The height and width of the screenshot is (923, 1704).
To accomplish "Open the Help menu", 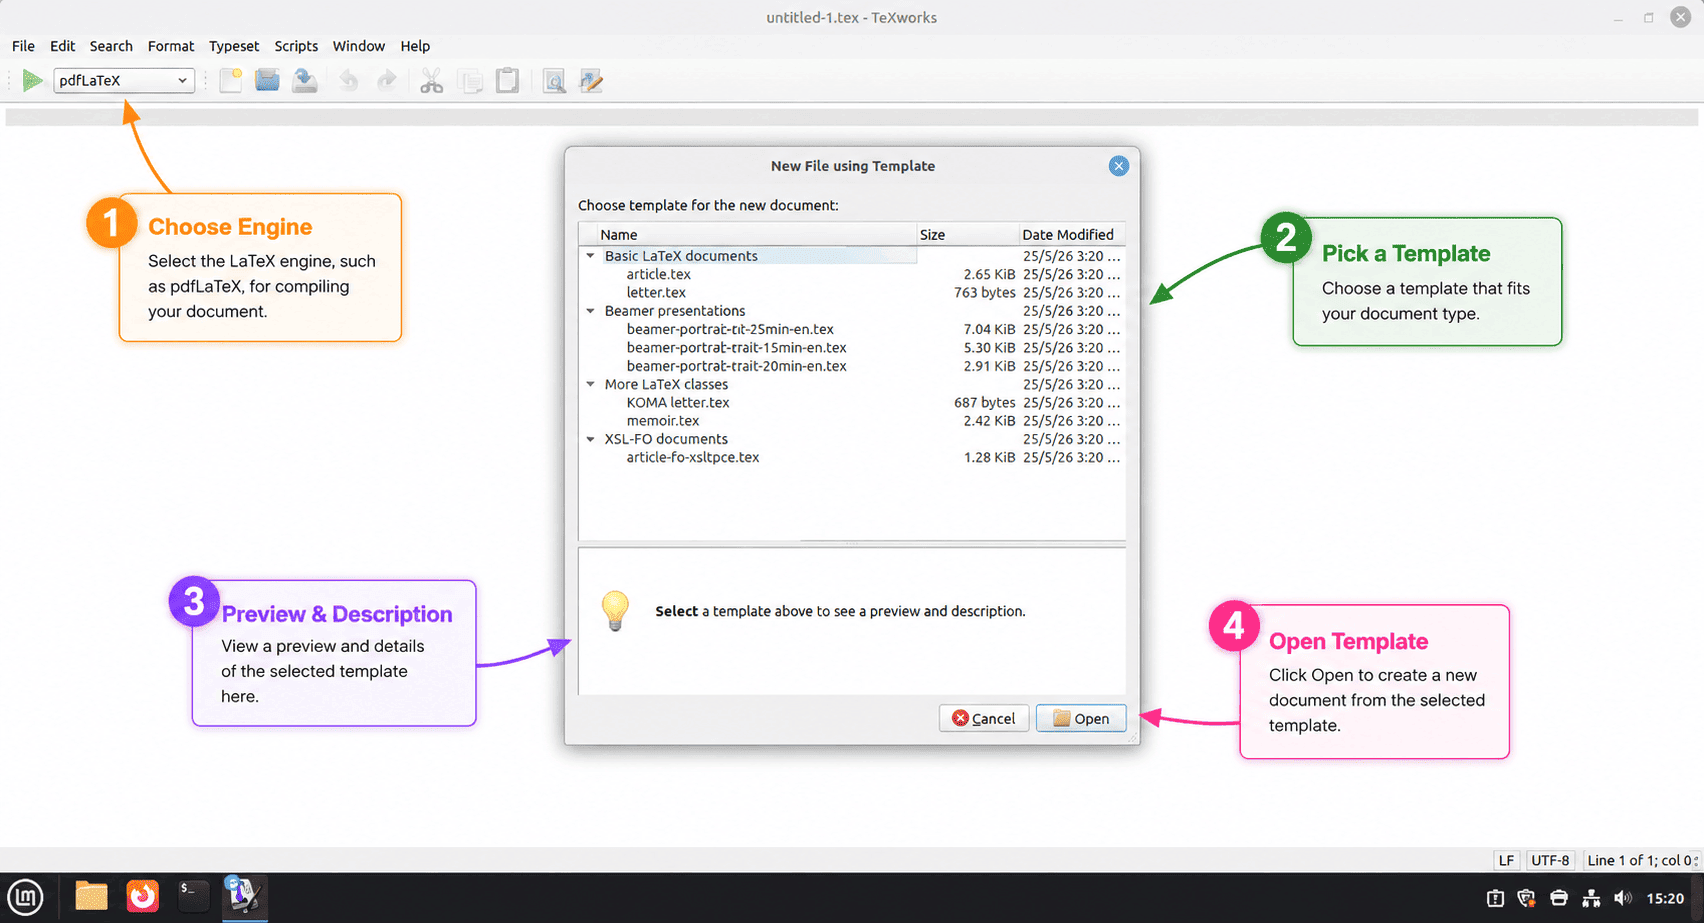I will point(415,46).
